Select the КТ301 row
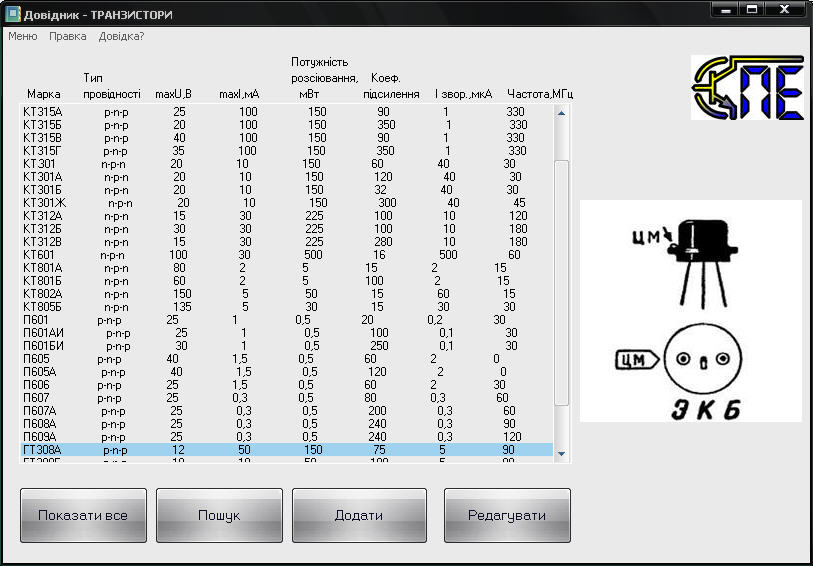 tap(287, 164)
